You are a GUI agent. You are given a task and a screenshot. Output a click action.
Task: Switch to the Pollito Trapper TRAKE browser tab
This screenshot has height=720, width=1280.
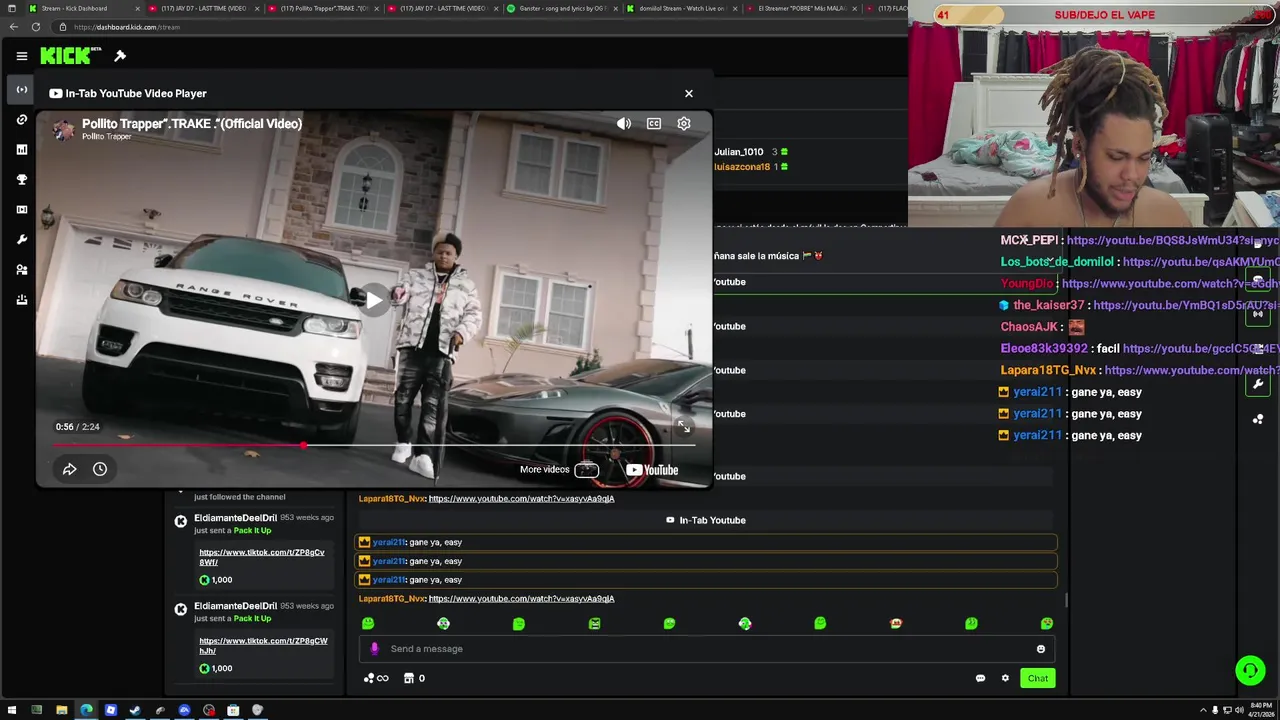[322, 8]
